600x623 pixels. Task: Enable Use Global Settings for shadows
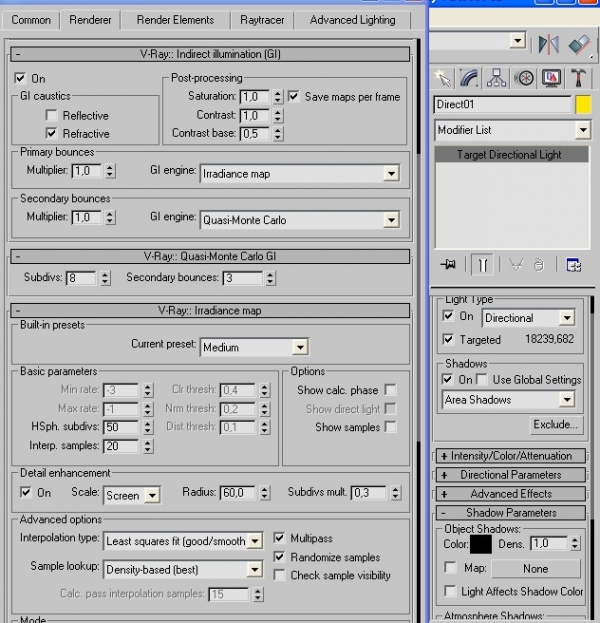click(482, 379)
